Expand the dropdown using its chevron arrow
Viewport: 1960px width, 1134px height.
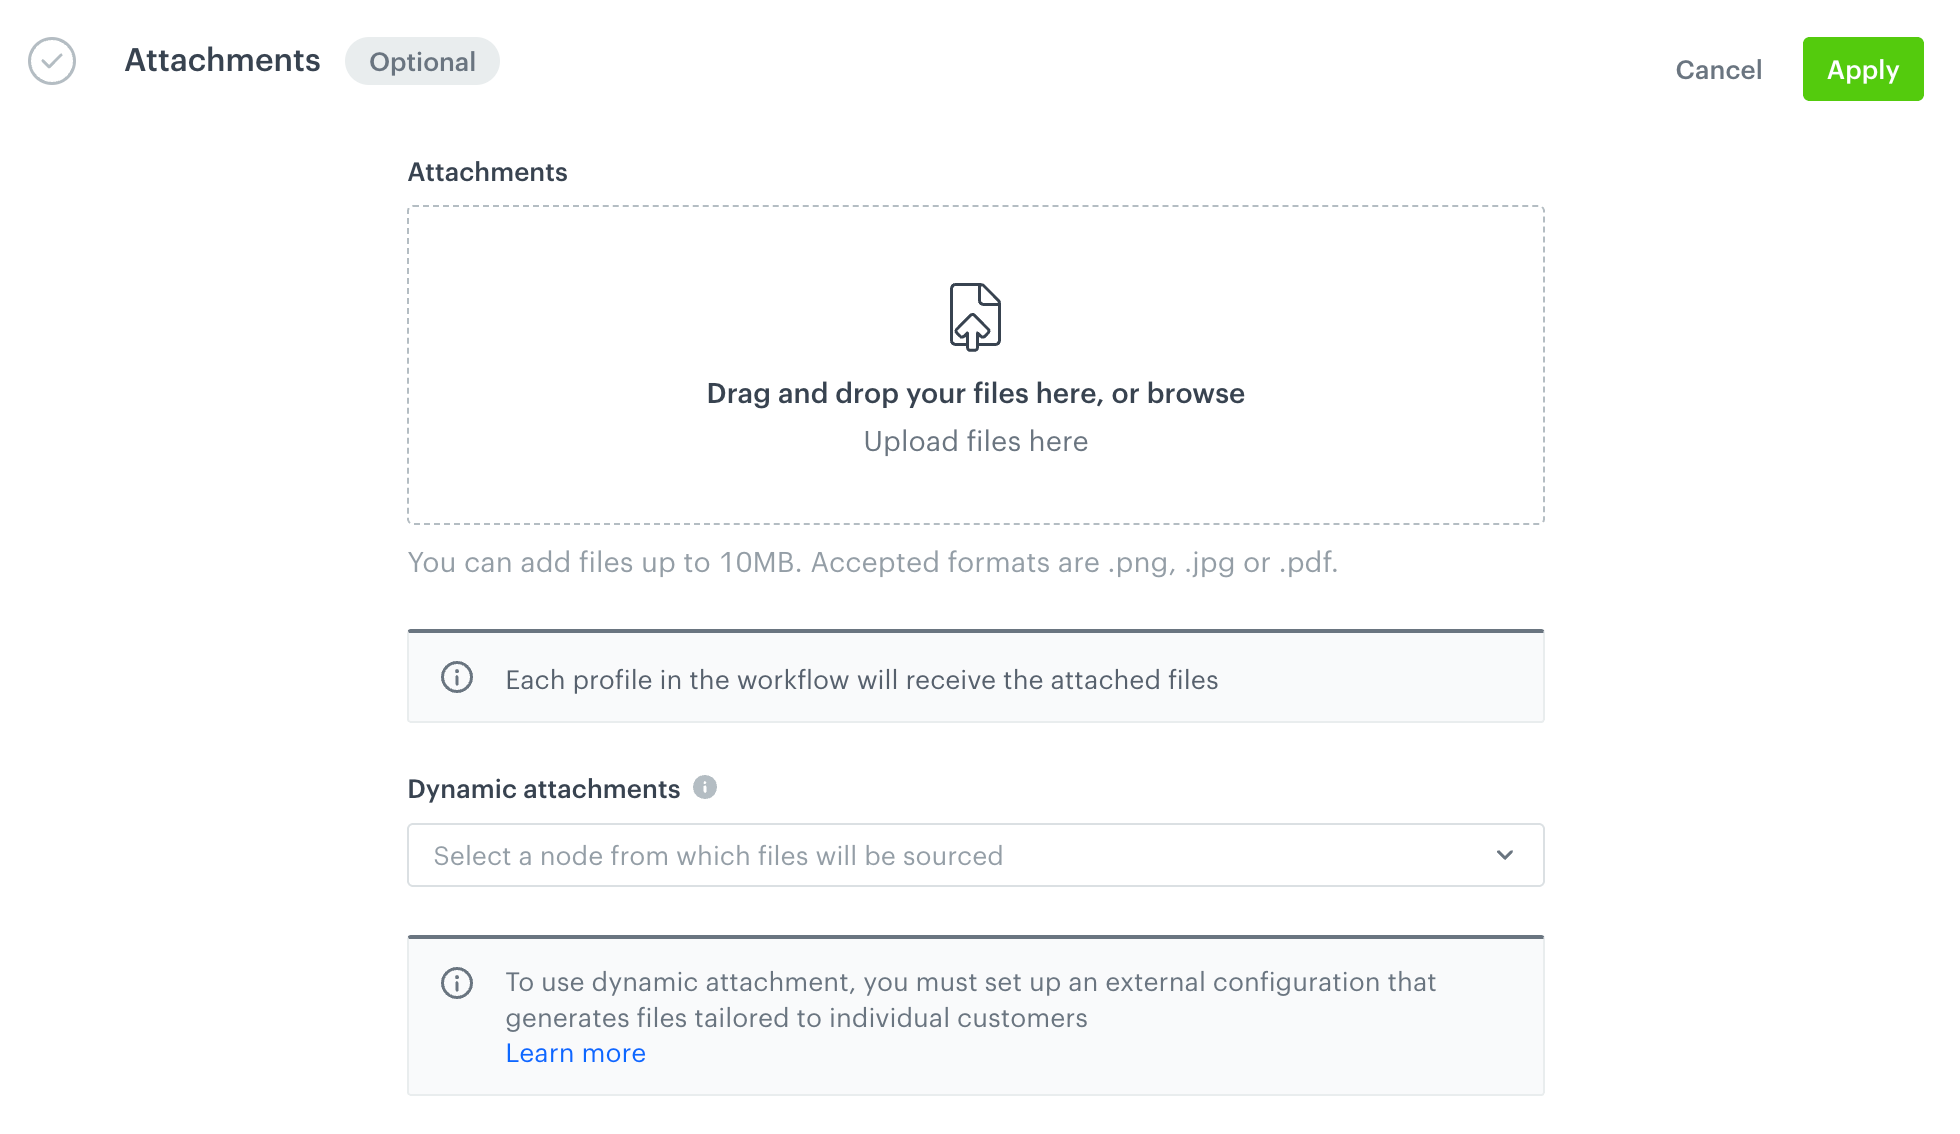pos(1504,855)
